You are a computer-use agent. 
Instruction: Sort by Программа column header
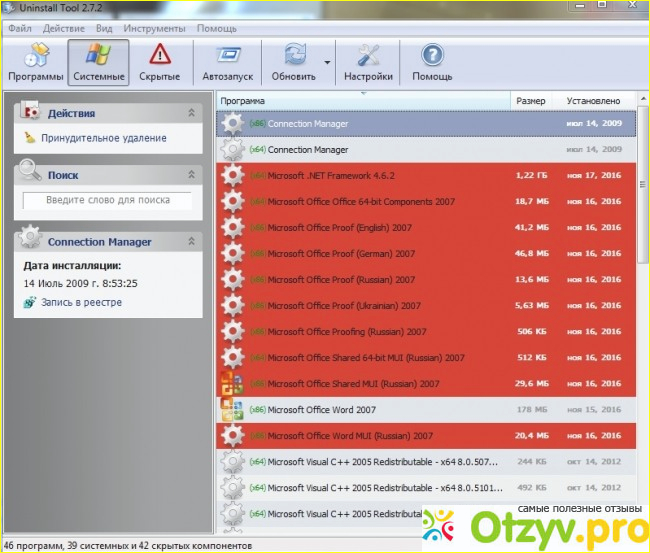[x=363, y=101]
